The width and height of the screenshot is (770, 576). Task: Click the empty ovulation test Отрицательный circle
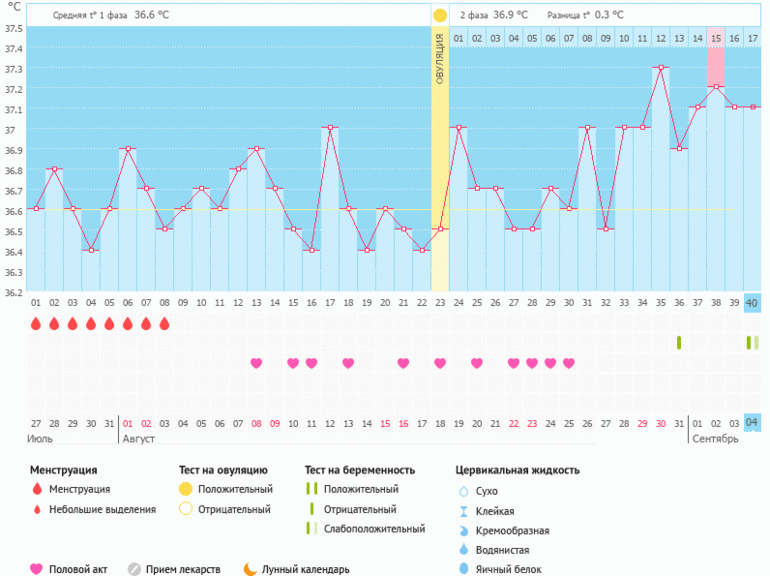pyautogui.click(x=185, y=509)
